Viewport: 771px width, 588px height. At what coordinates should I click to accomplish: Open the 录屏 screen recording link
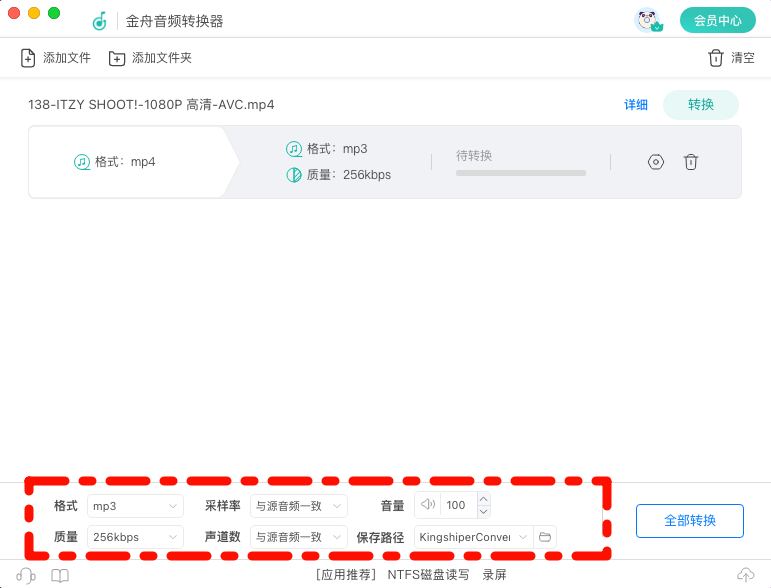(x=494, y=575)
